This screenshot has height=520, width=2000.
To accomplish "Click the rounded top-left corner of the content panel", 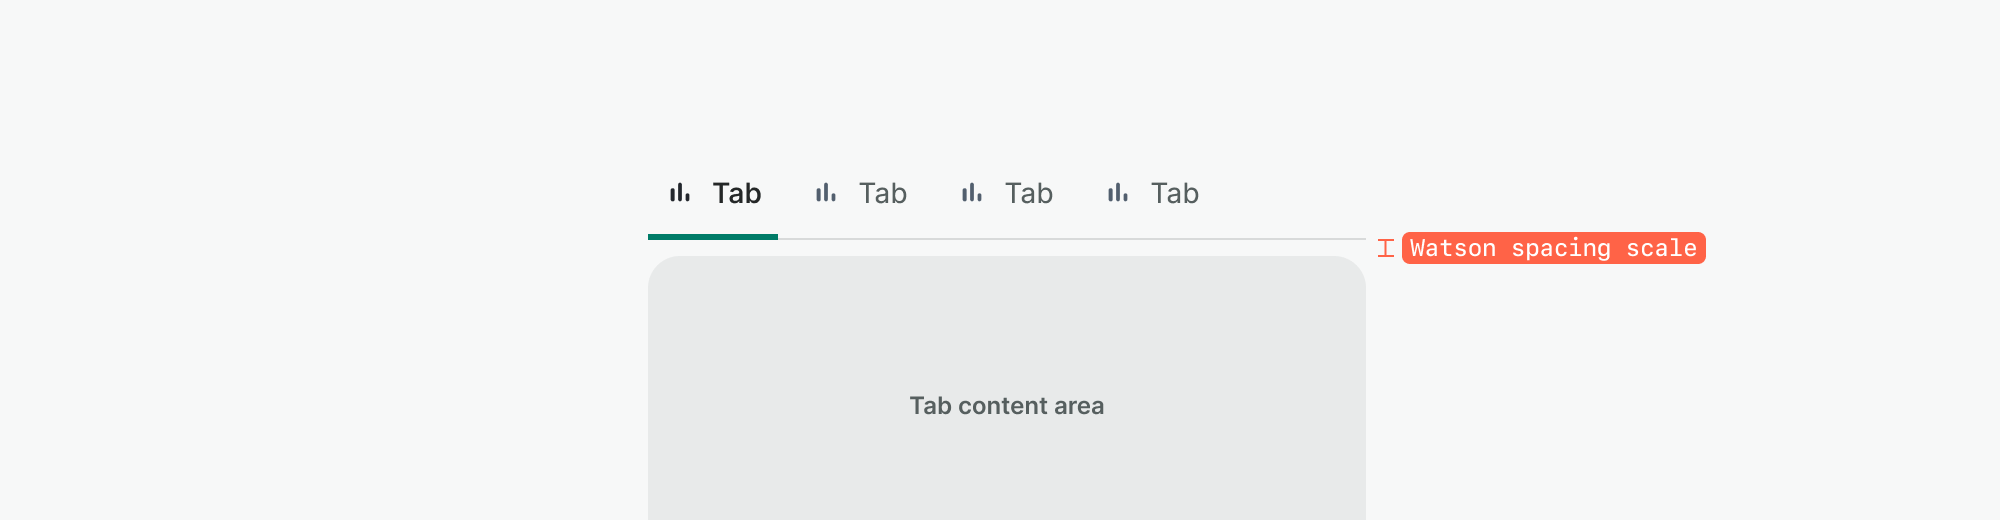I will click(x=660, y=268).
